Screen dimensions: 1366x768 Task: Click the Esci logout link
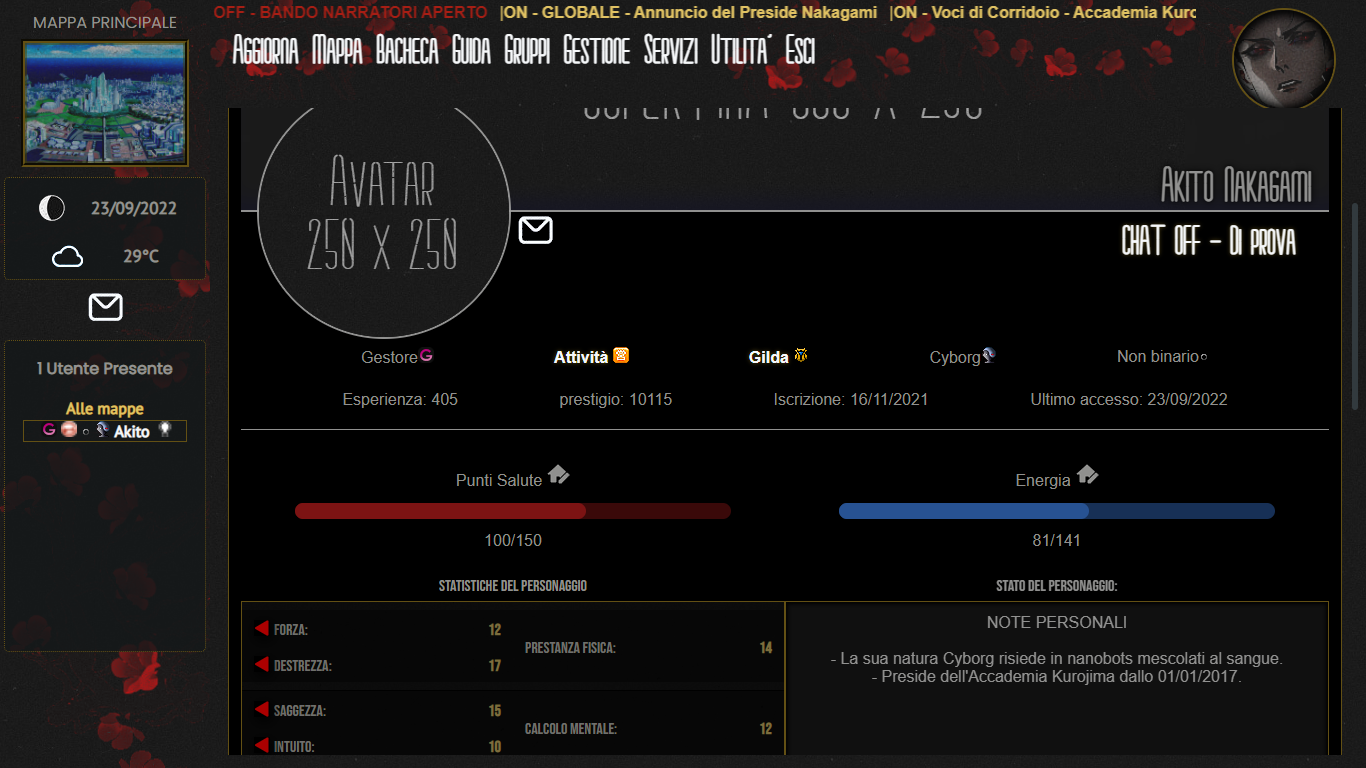pyautogui.click(x=800, y=50)
